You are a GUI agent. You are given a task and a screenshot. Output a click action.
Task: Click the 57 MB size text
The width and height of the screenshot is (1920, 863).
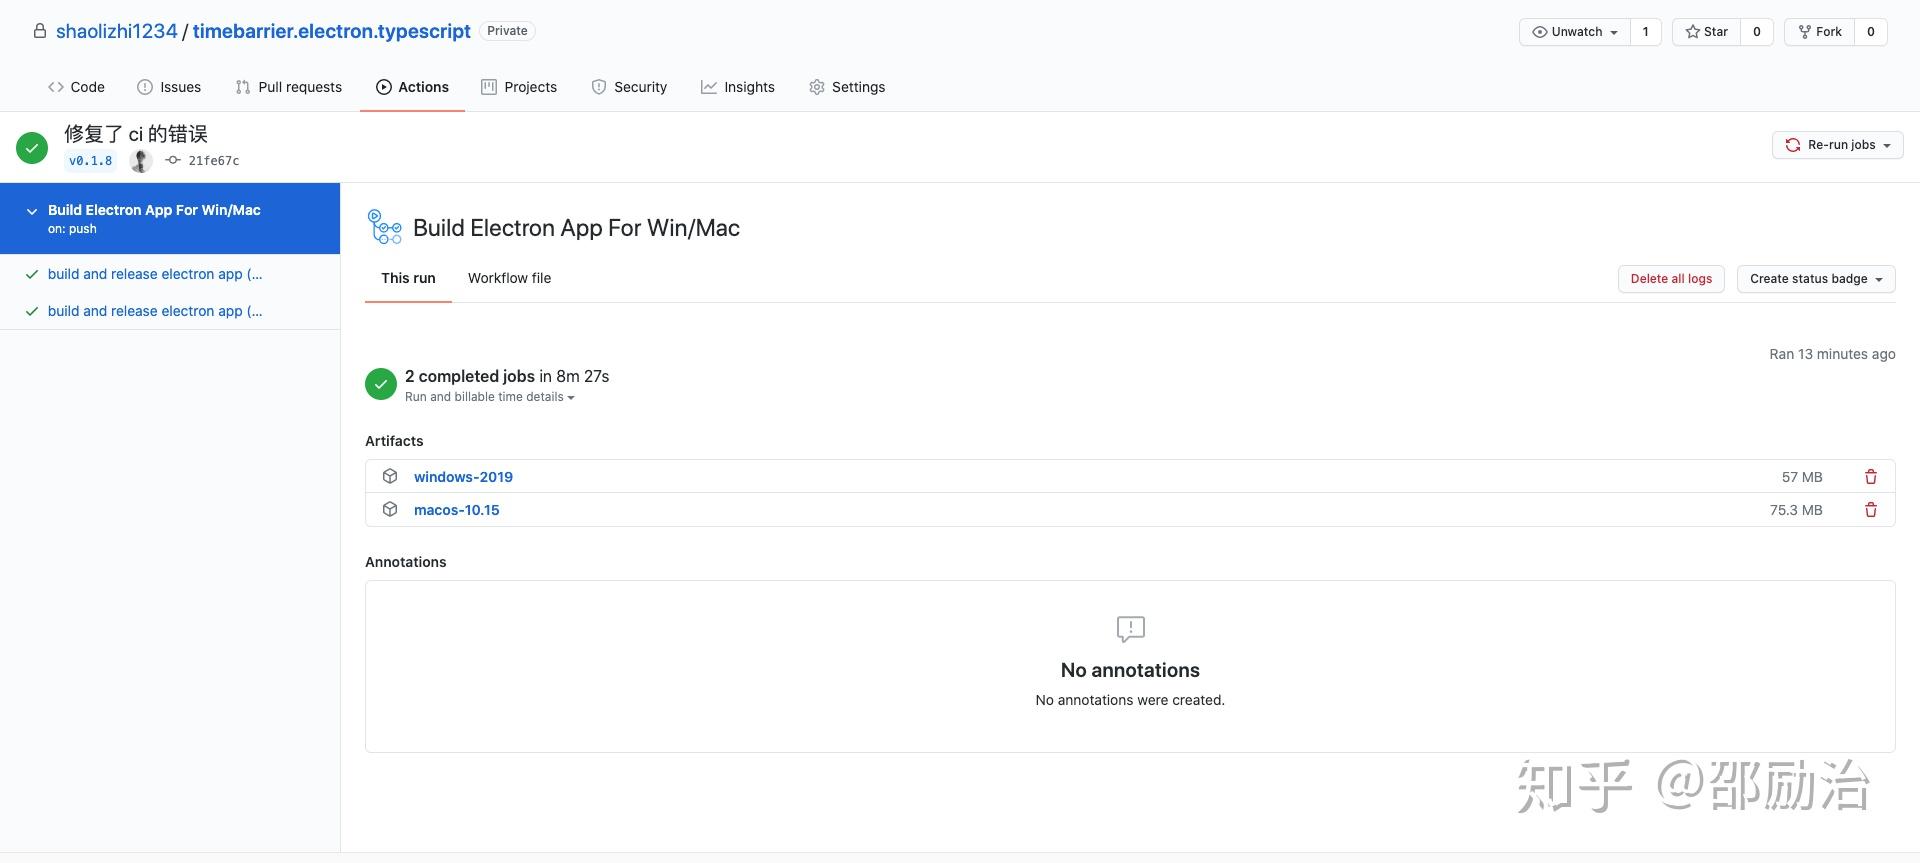click(1802, 477)
